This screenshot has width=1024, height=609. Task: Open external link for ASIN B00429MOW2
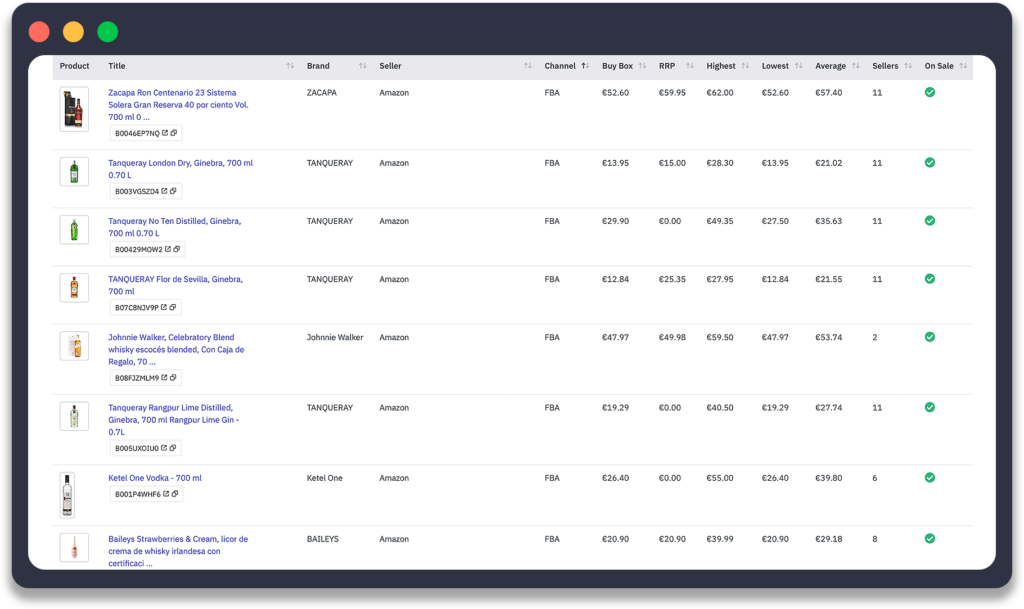point(168,249)
